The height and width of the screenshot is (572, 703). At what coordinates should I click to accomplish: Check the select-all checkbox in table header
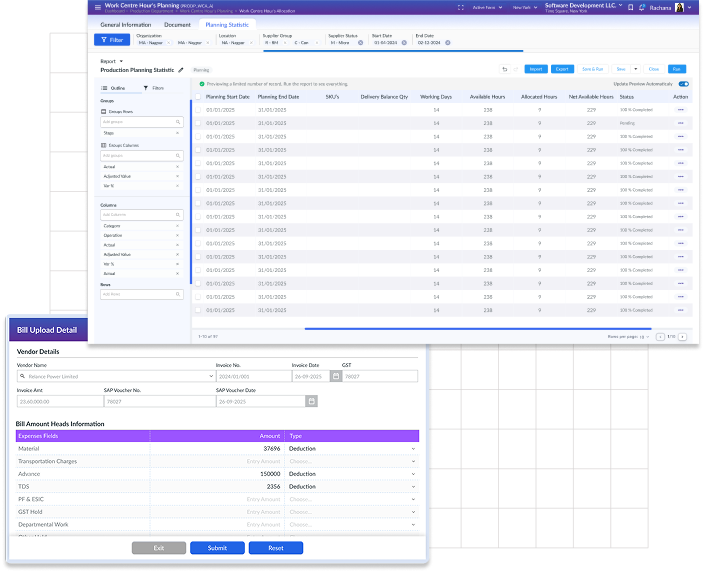coord(198,97)
